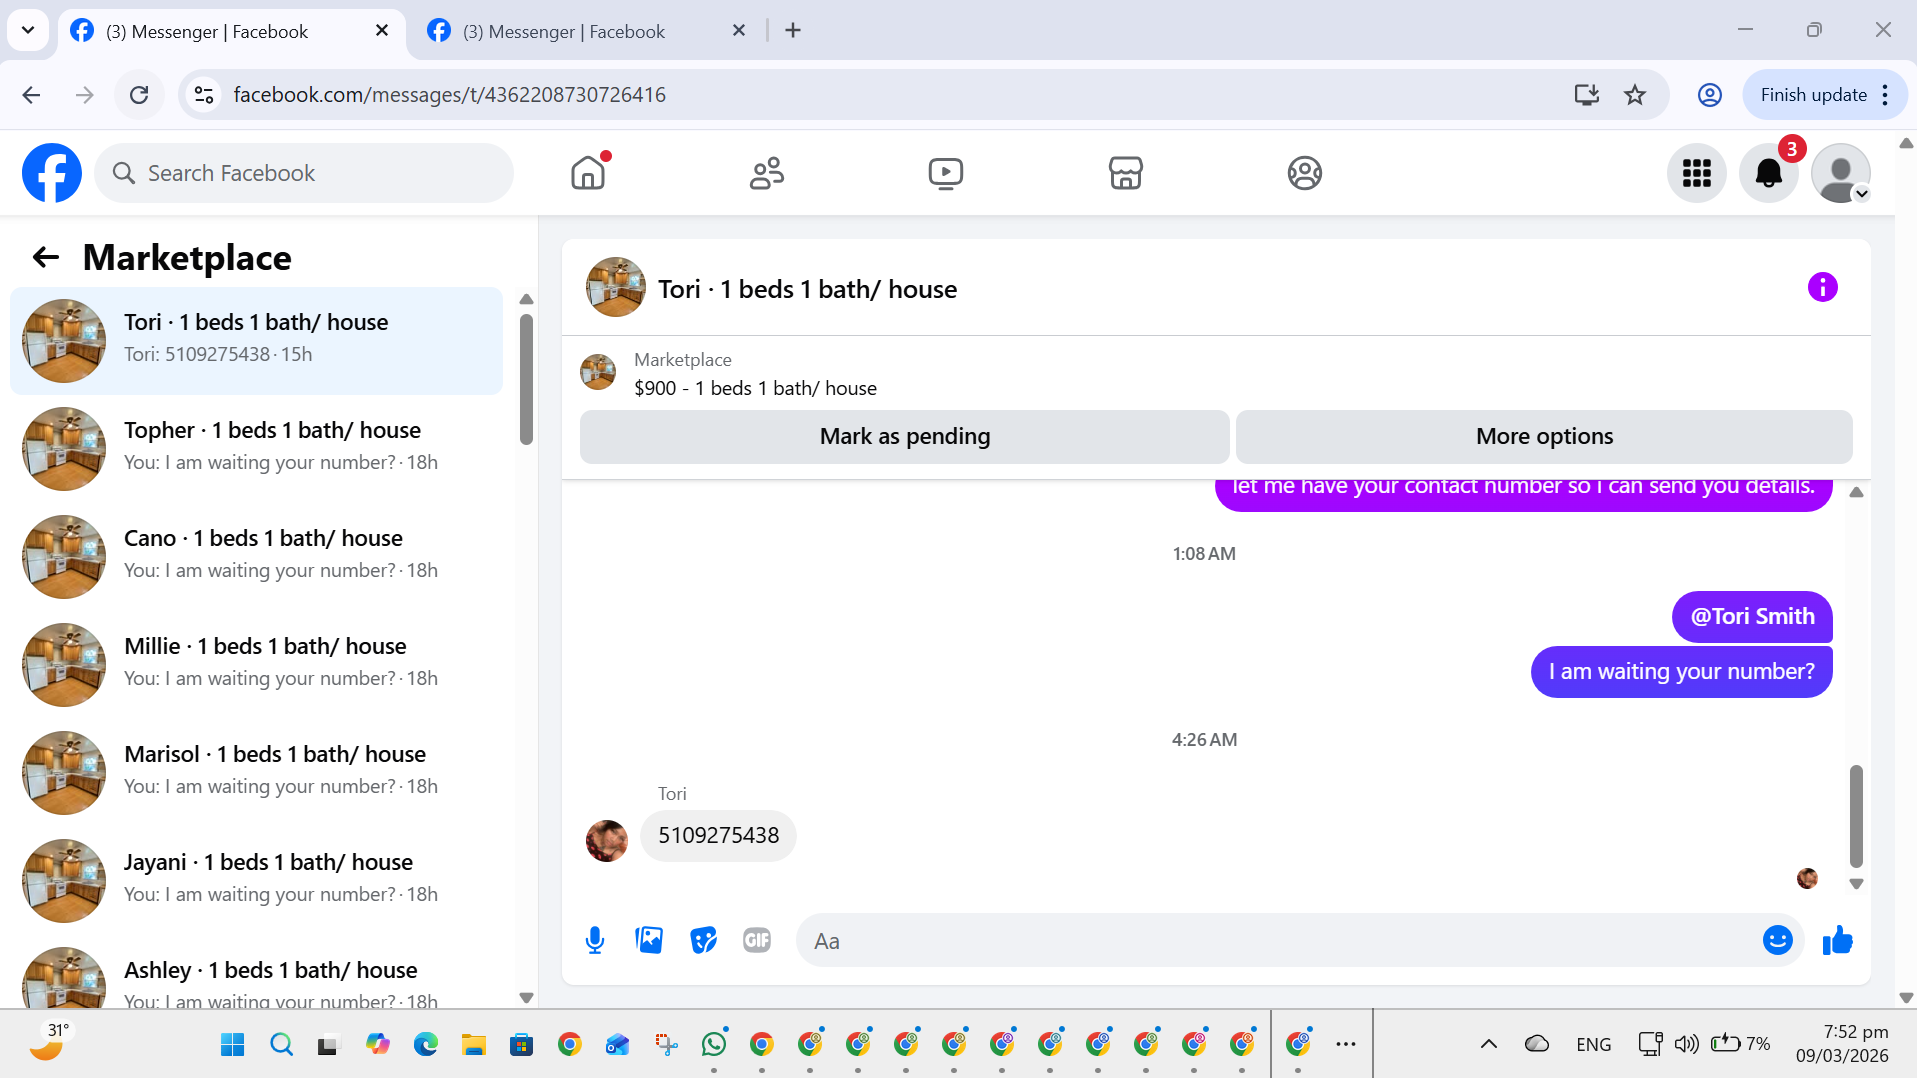1917x1078 pixels.
Task: Click the chat header title Tori 1 beds
Action: click(807, 289)
